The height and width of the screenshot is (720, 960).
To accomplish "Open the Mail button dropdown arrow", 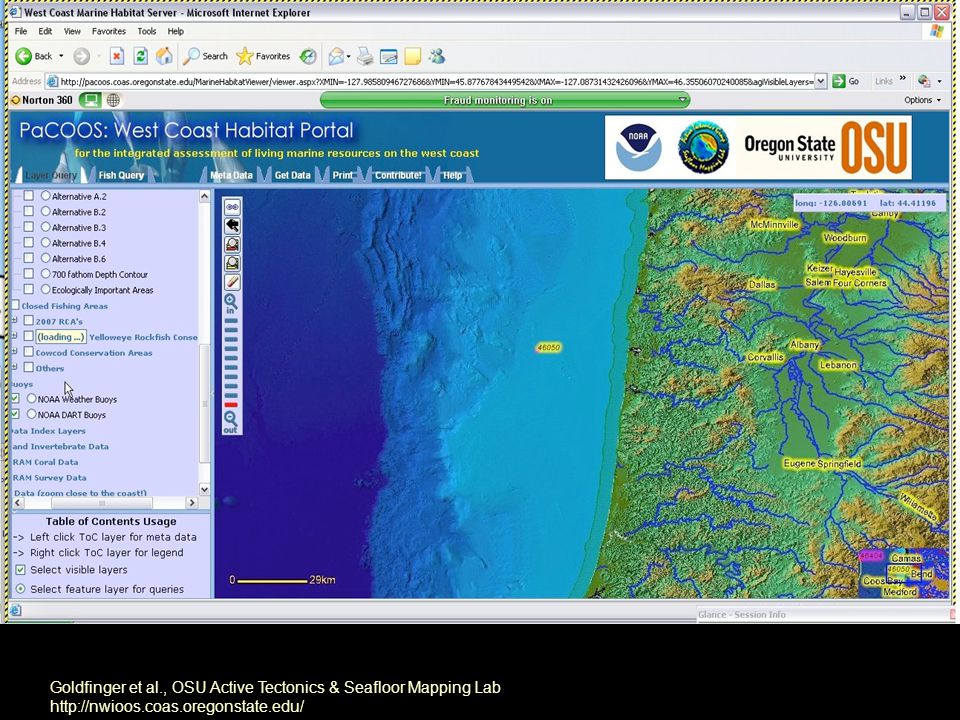I will click(x=348, y=57).
